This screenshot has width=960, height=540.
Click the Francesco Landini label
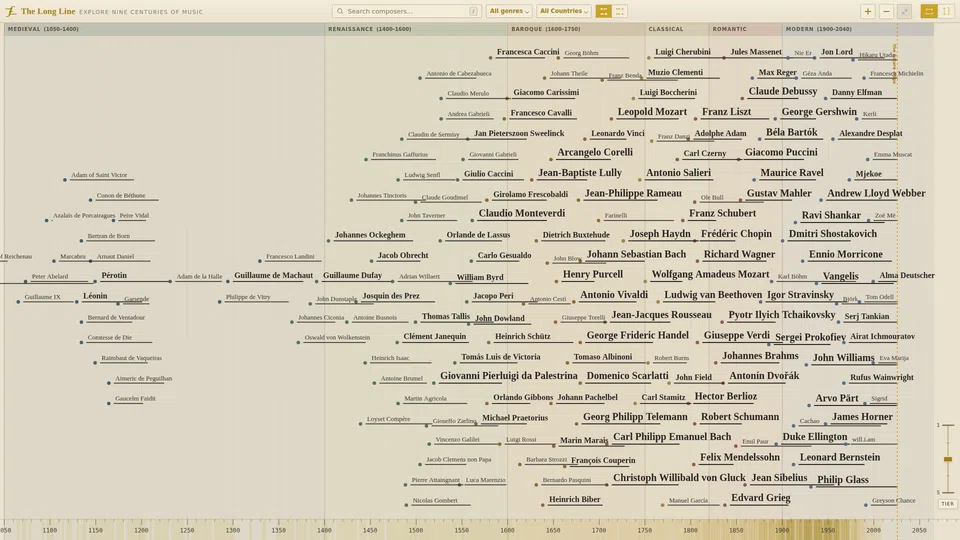pos(290,257)
